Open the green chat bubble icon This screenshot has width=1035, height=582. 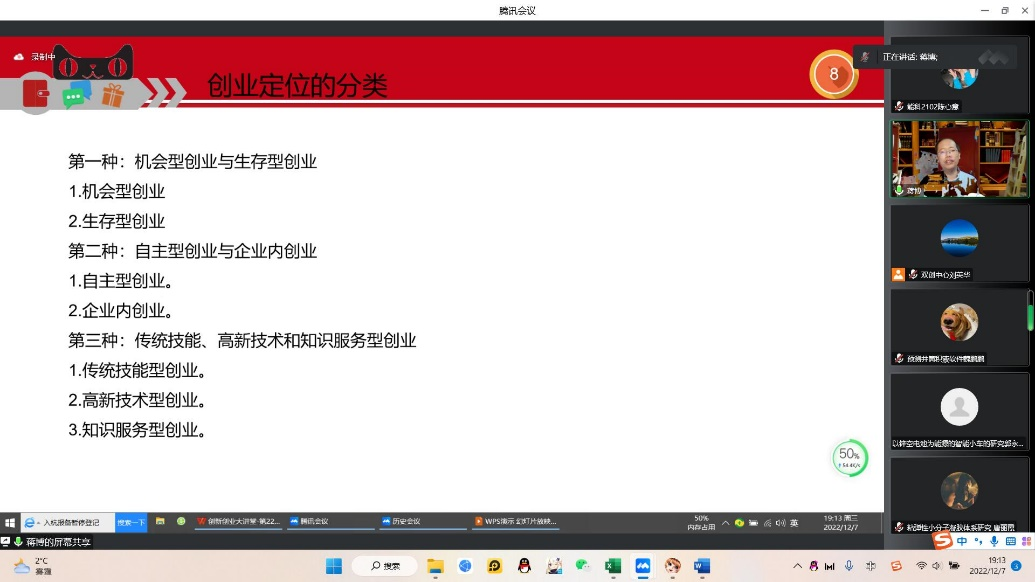click(x=75, y=96)
